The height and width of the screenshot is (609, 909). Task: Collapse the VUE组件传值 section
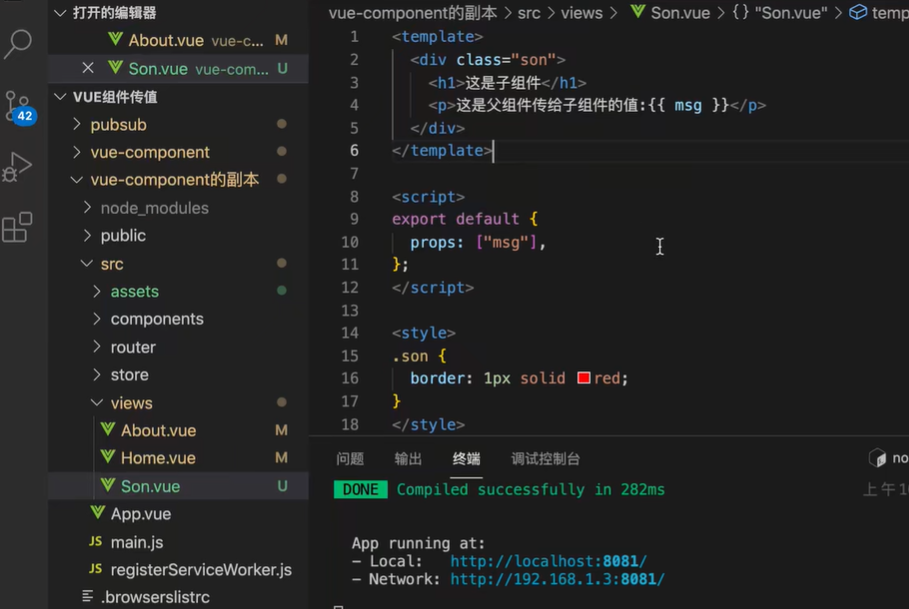(x=60, y=97)
